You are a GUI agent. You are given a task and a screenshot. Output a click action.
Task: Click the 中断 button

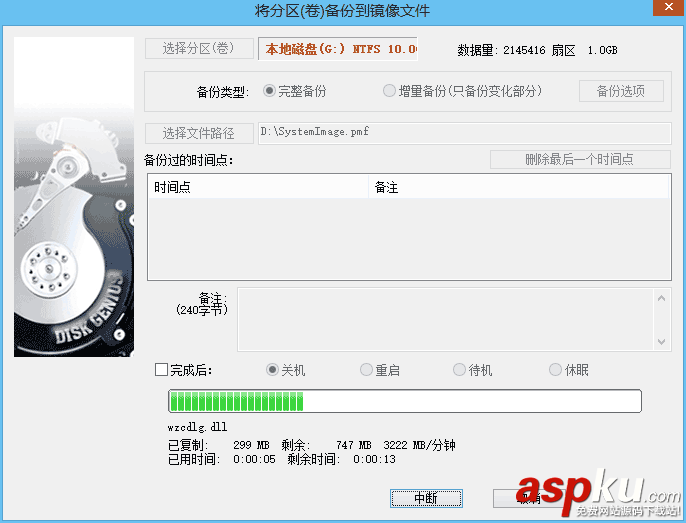coord(426,498)
